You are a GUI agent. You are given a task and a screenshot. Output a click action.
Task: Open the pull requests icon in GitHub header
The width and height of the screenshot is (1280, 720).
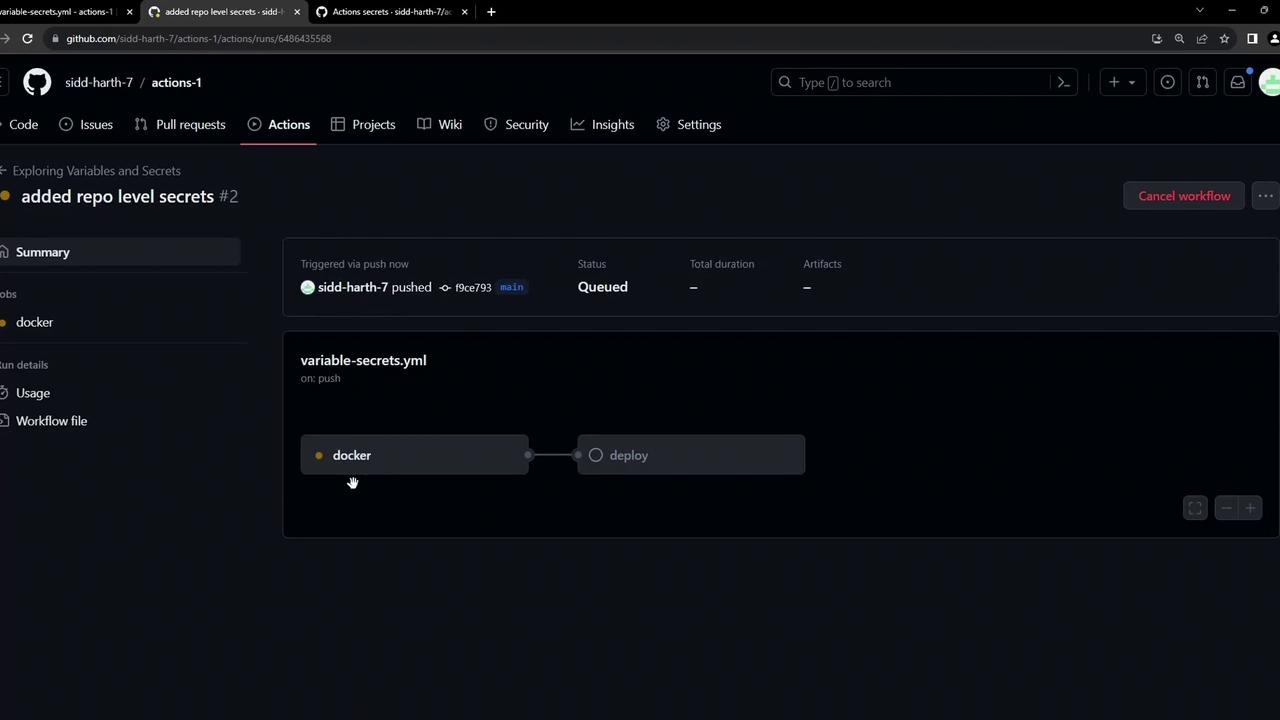[x=1203, y=82]
